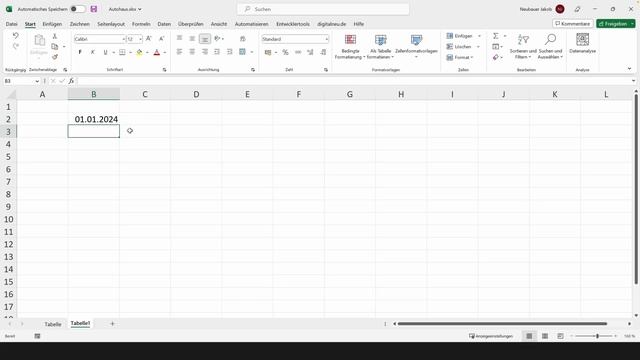
Task: Toggle center text horizontally
Action: pyautogui.click(x=192, y=52)
